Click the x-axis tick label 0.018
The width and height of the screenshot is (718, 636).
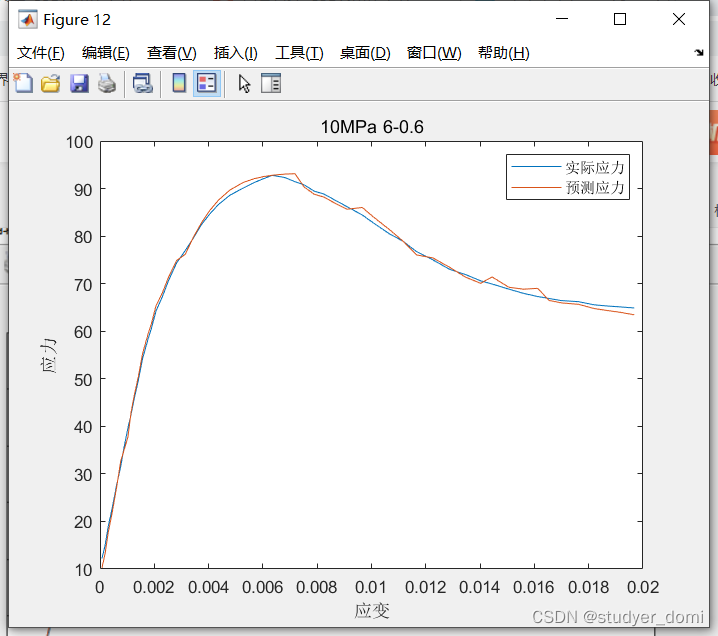click(588, 587)
